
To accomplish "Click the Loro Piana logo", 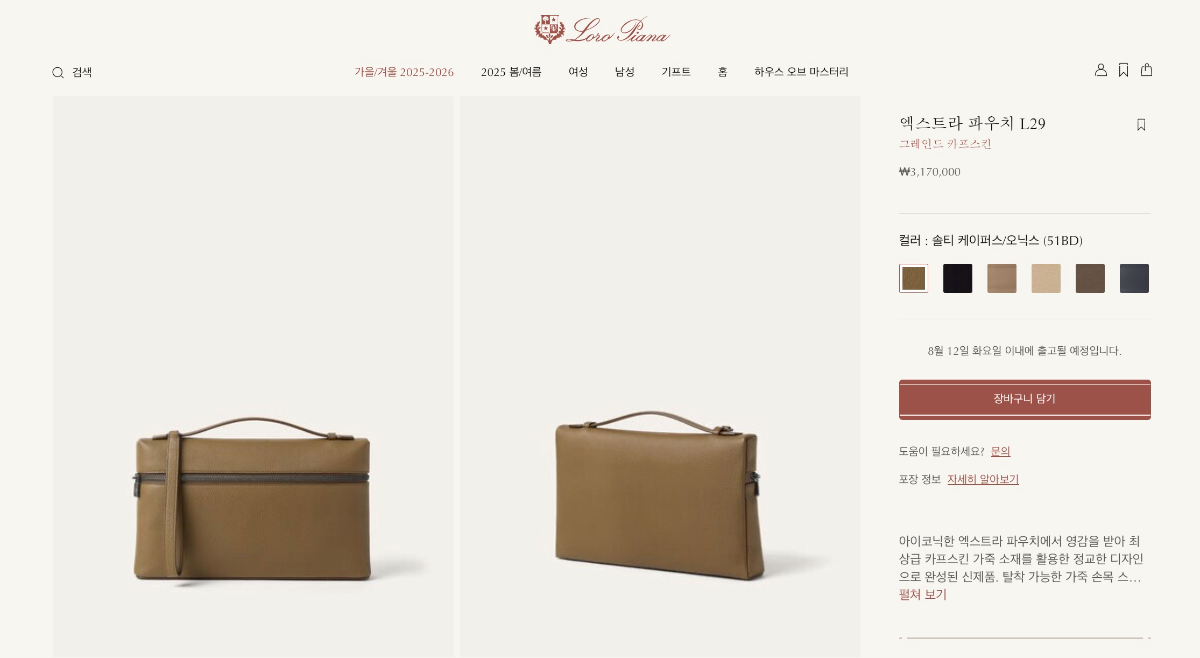I will (x=601, y=29).
